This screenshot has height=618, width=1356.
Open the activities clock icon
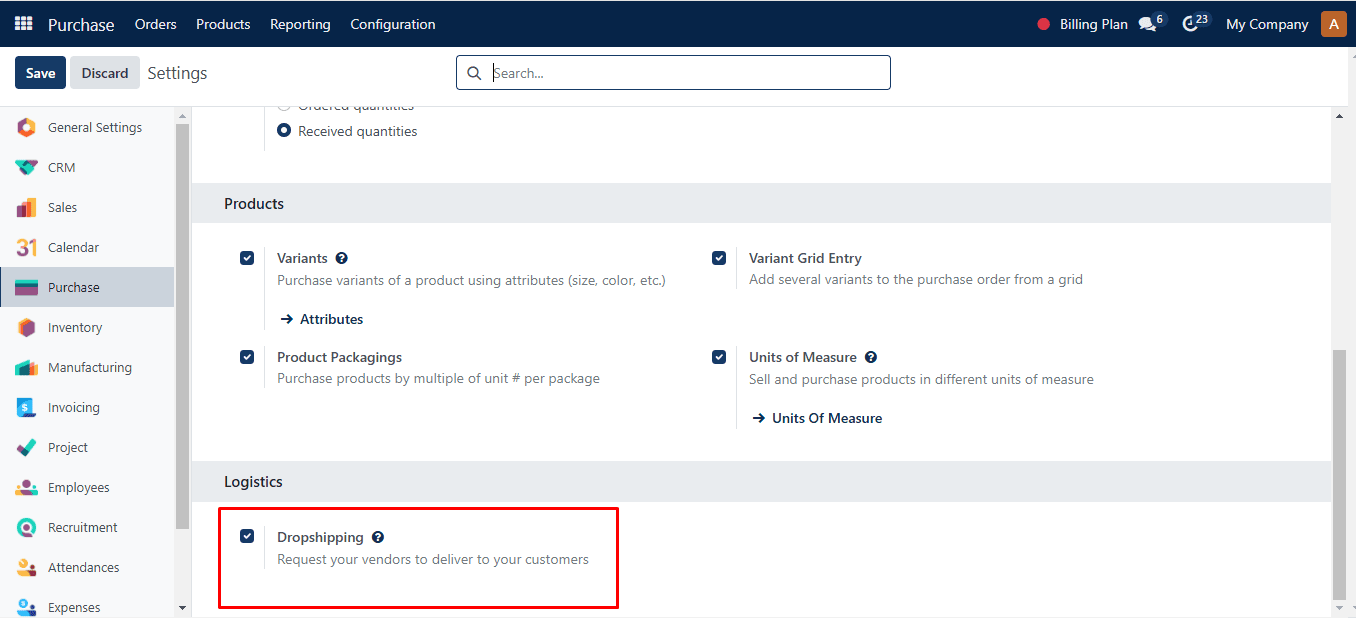tap(1190, 24)
